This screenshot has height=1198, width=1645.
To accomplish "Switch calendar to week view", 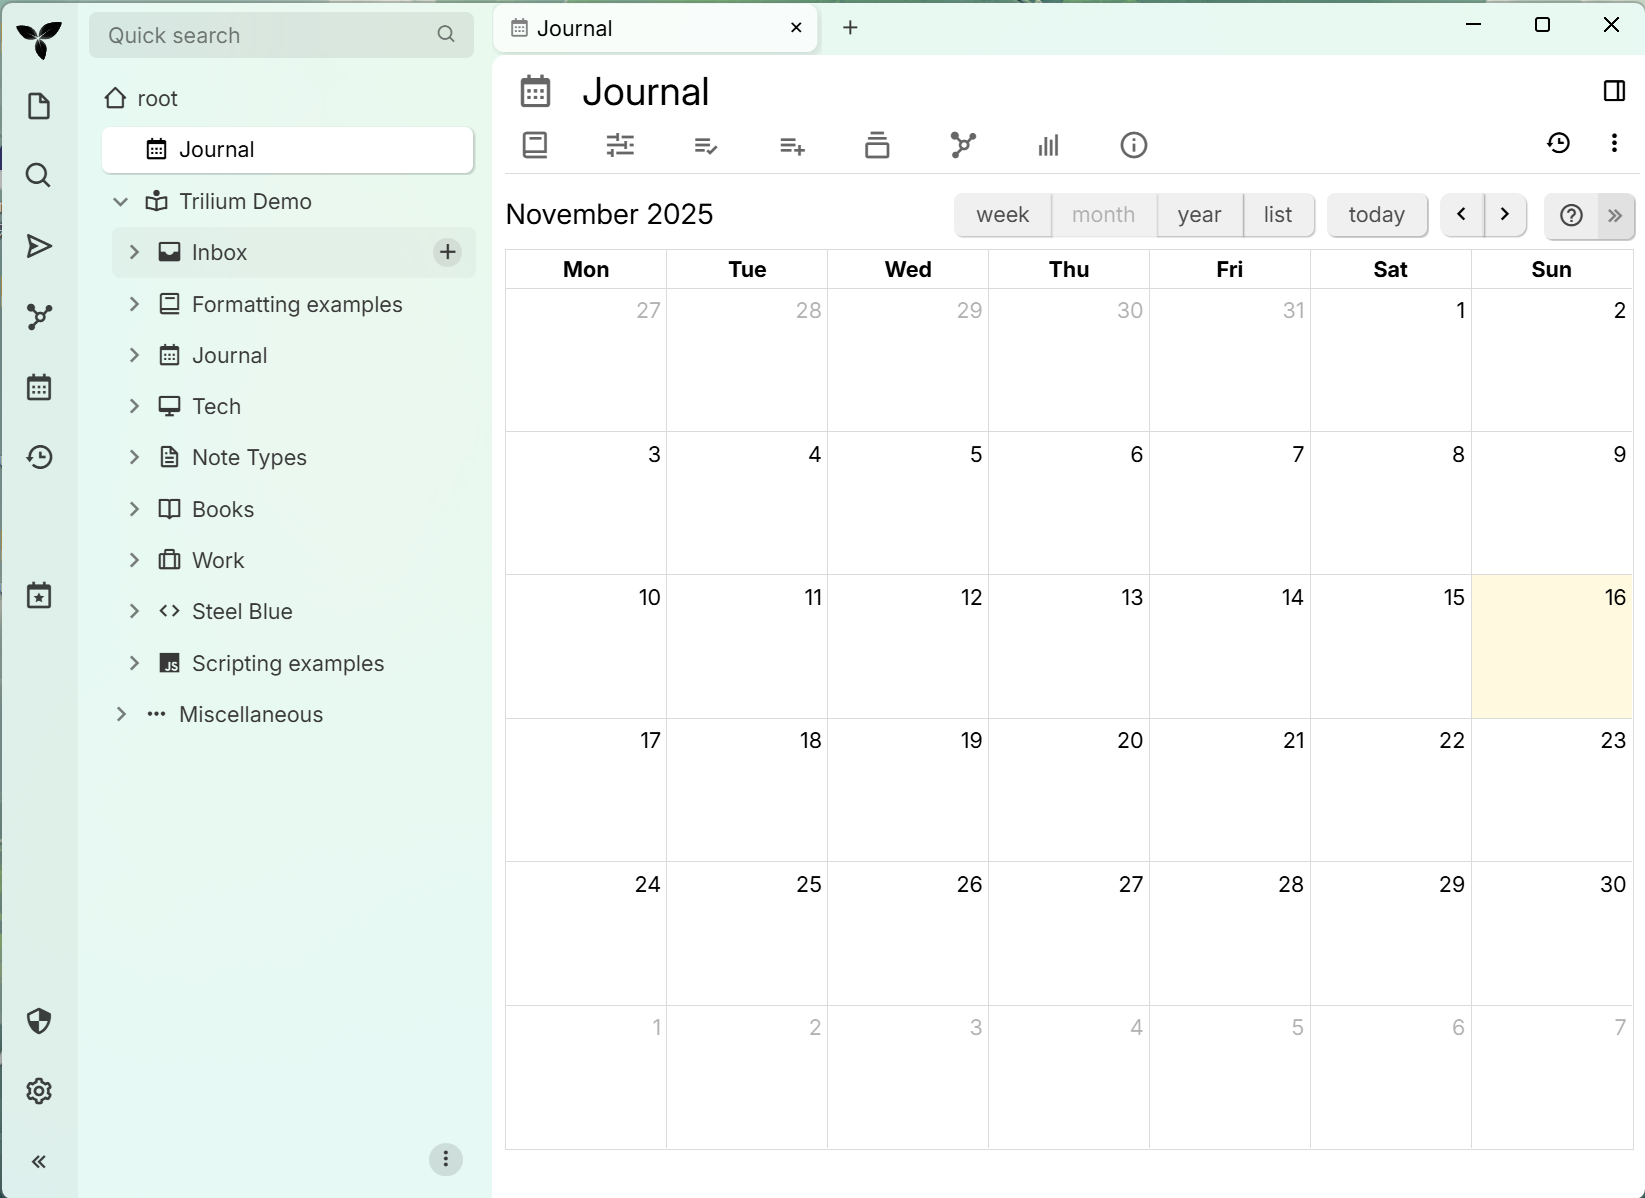I will [x=1002, y=215].
